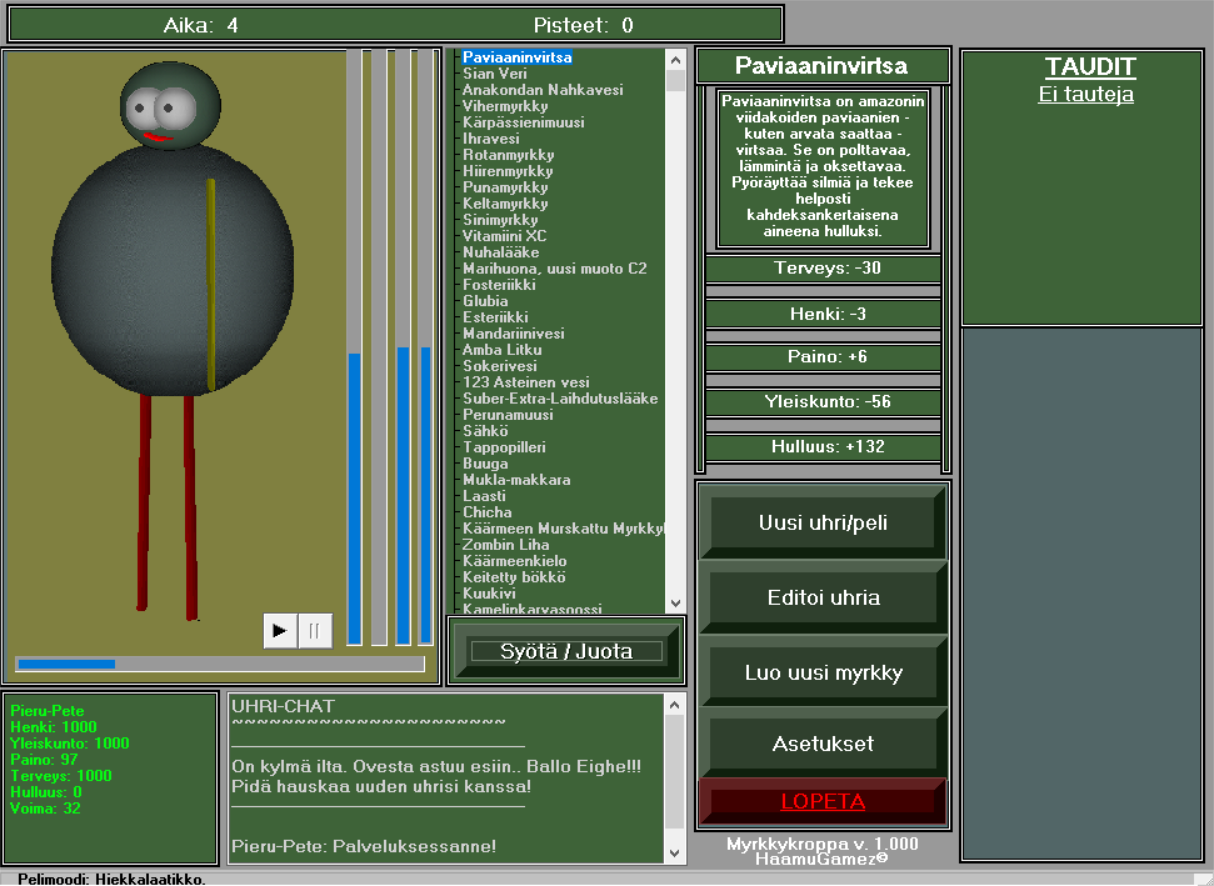Select Esteriikki list item
The image size is (1214, 886).
[x=495, y=317]
